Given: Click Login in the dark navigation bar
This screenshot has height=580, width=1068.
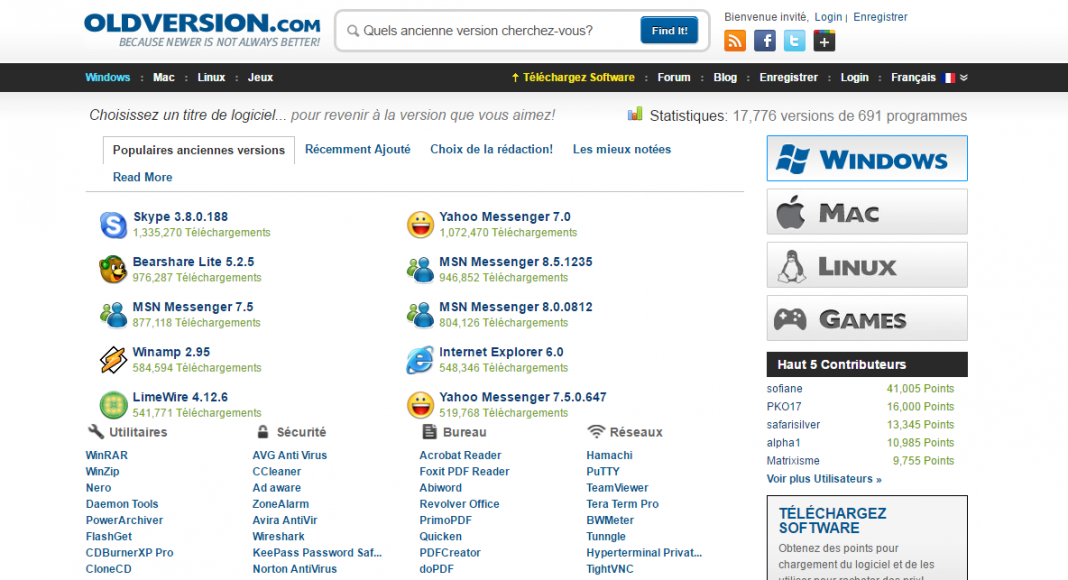Looking at the screenshot, I should coord(854,78).
